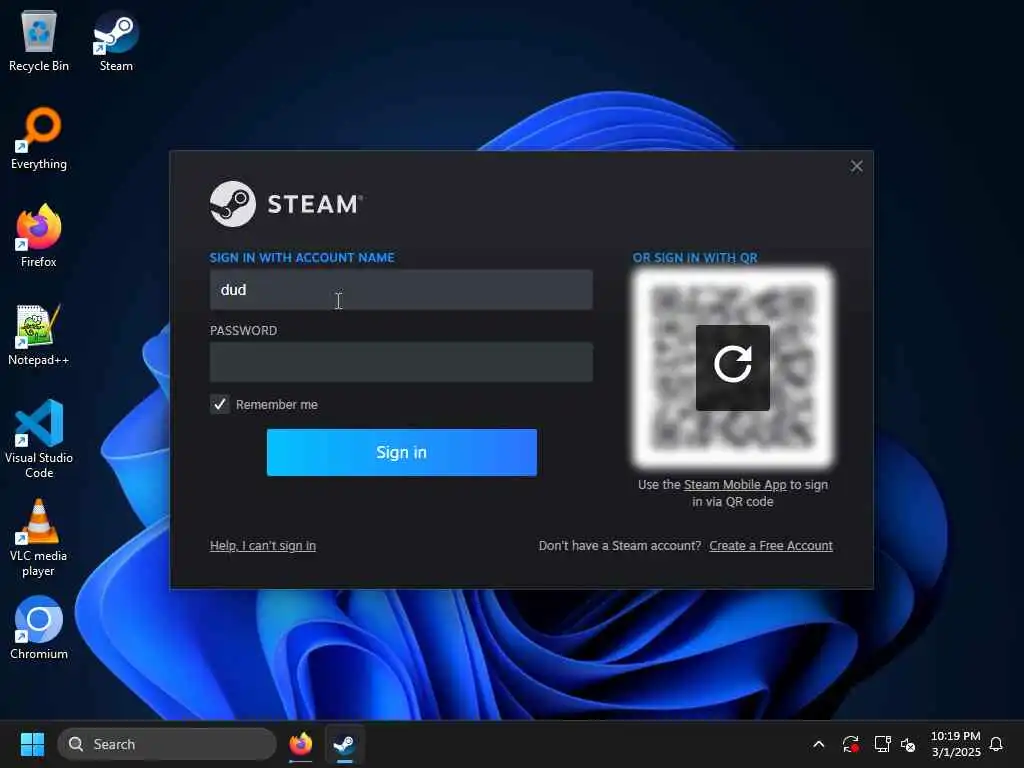1024x768 pixels.
Task: Select the Chromium desktop shortcut
Action: click(x=39, y=628)
